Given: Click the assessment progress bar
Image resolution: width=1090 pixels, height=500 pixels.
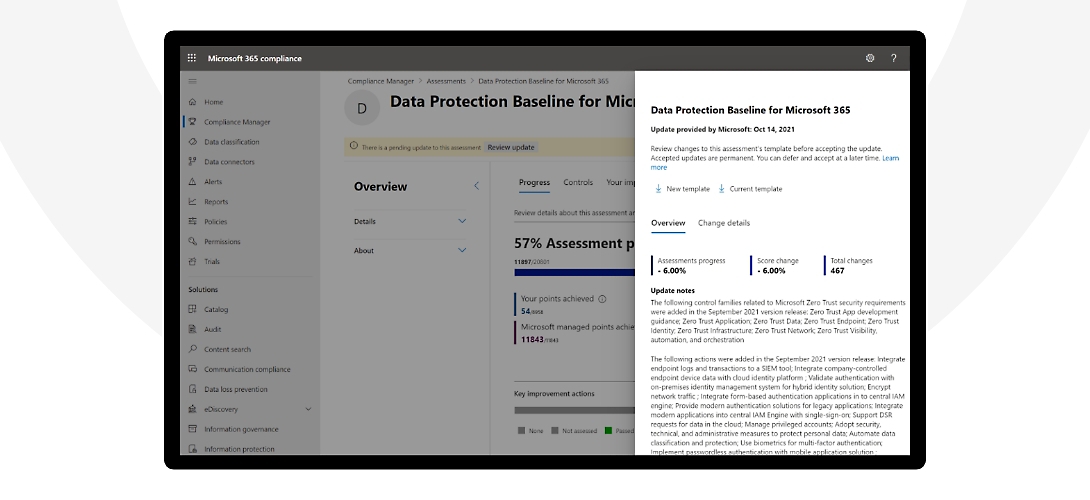Looking at the screenshot, I should (x=573, y=272).
